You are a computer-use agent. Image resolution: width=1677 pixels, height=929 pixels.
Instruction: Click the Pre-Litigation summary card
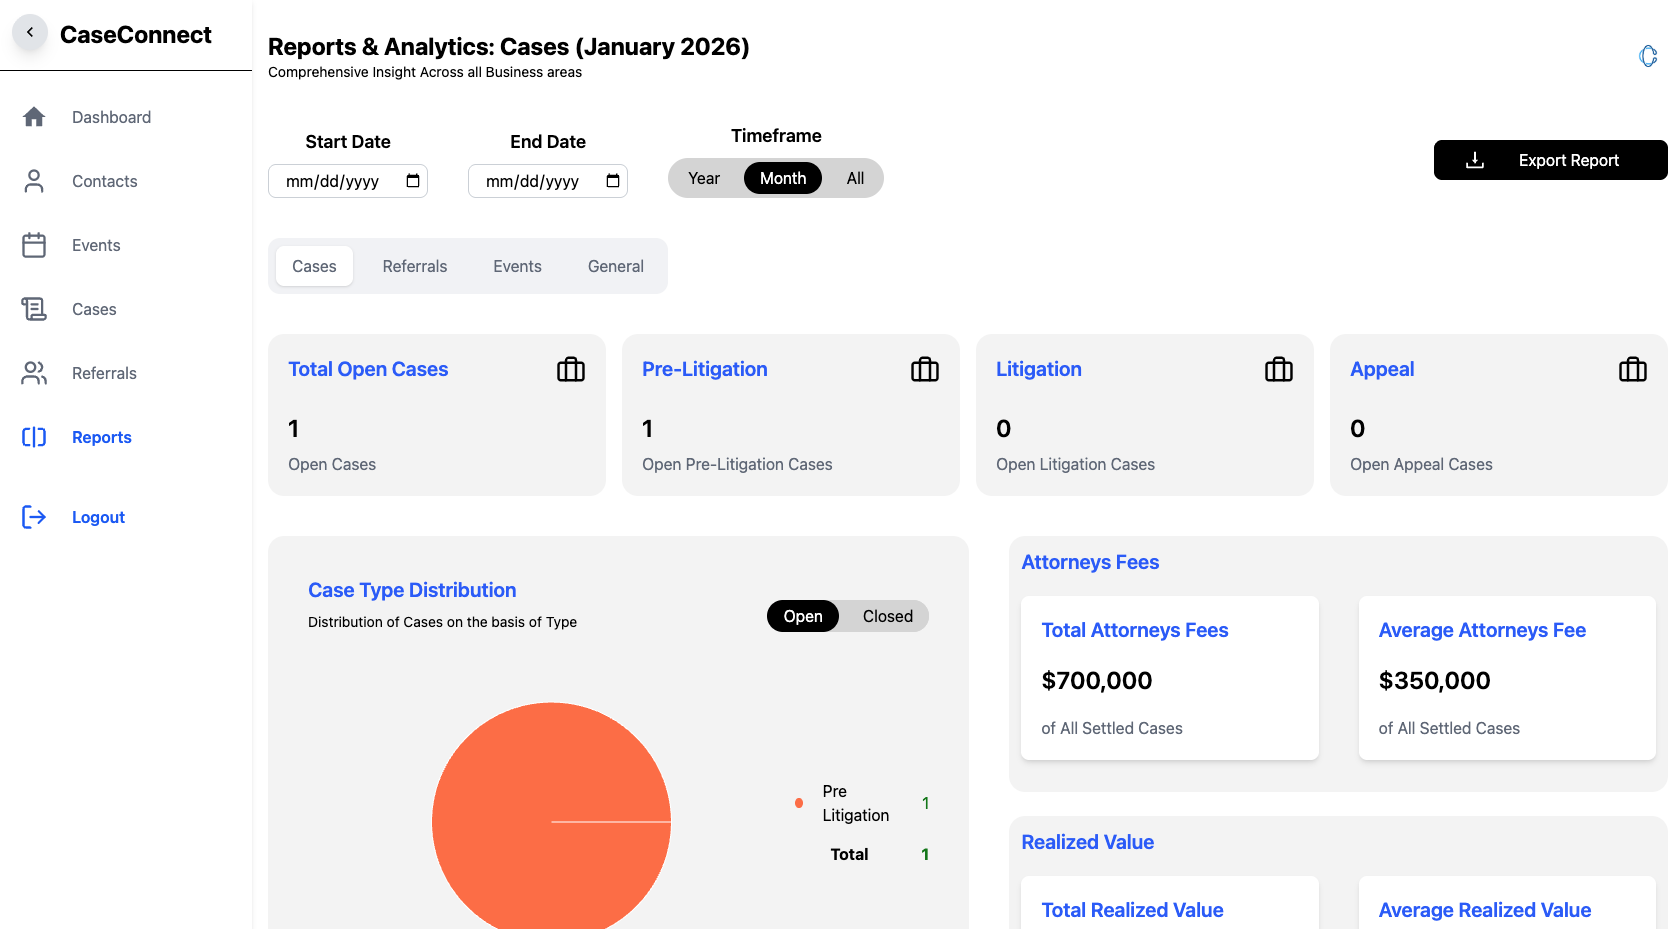pos(790,415)
